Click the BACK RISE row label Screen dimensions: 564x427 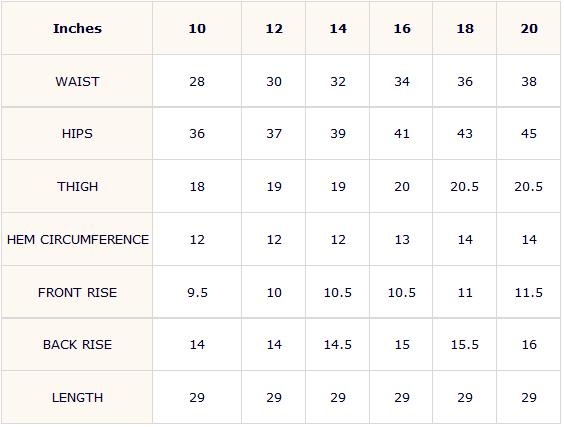(77, 345)
